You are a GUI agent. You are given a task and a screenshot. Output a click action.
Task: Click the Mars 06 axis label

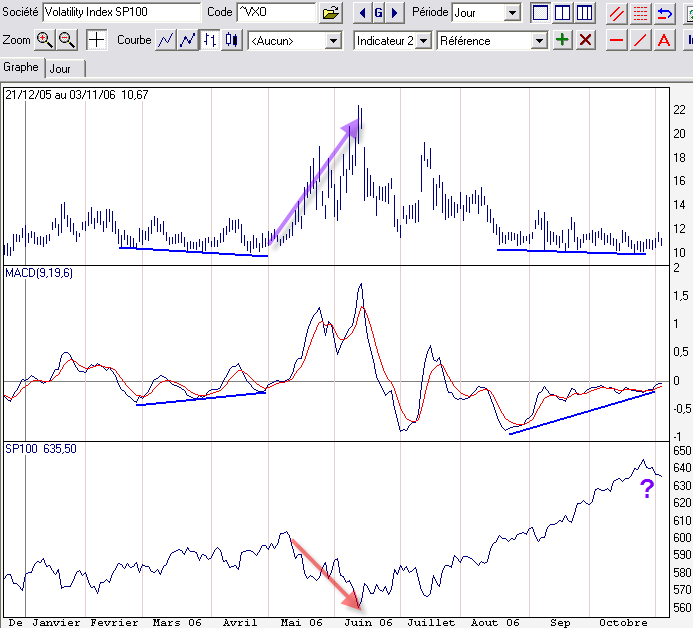177,622
